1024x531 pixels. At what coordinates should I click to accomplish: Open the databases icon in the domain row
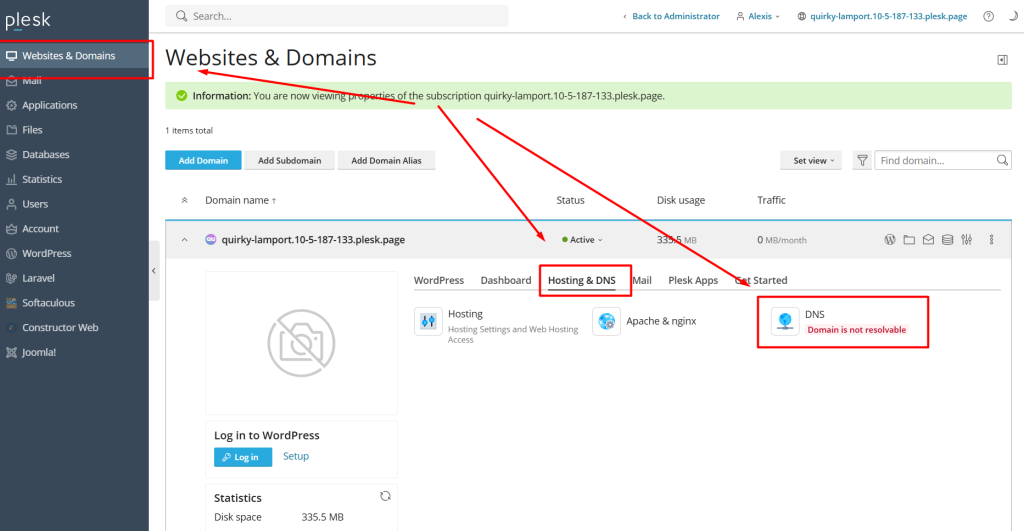[947, 240]
